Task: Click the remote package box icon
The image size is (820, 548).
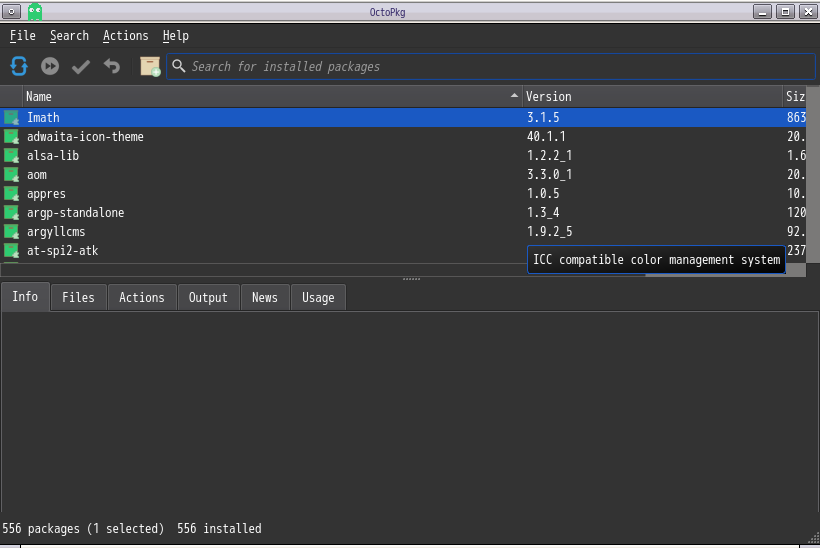Action: (150, 66)
